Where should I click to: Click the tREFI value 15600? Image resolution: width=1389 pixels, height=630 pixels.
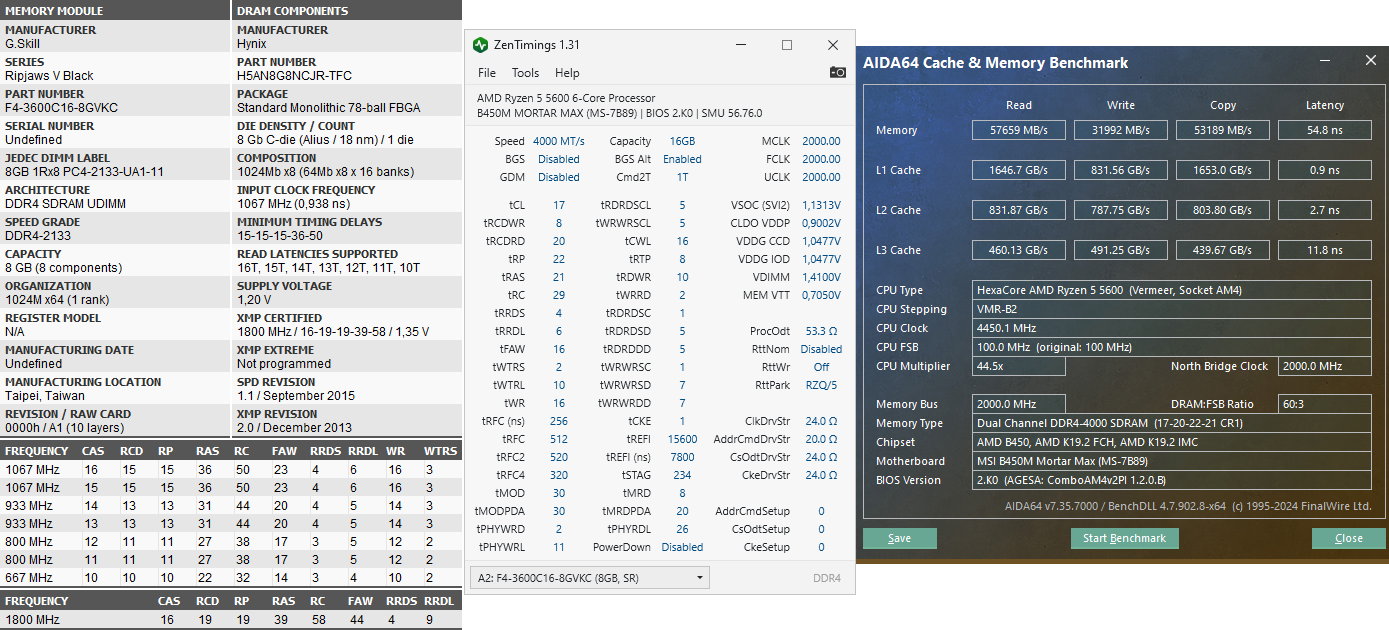[x=682, y=439]
